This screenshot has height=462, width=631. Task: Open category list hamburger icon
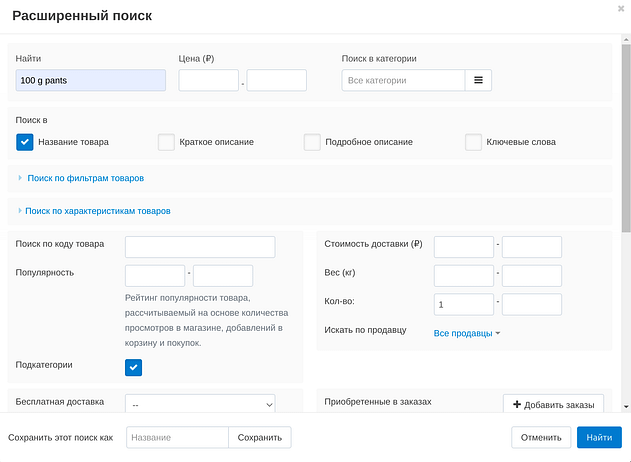pyautogui.click(x=478, y=80)
